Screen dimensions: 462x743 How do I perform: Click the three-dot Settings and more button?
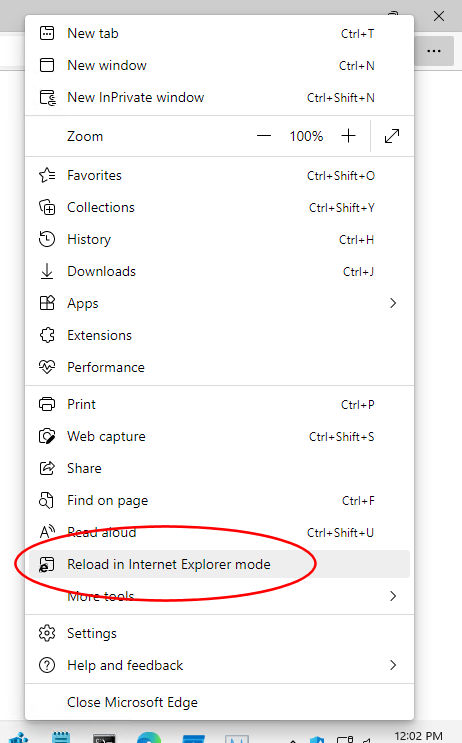pyautogui.click(x=434, y=51)
